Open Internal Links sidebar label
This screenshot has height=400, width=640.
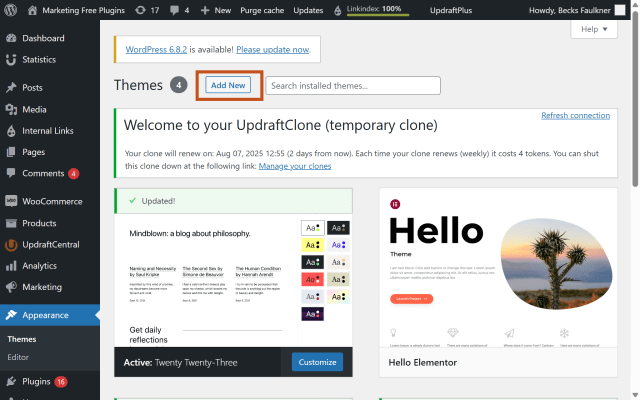48,131
